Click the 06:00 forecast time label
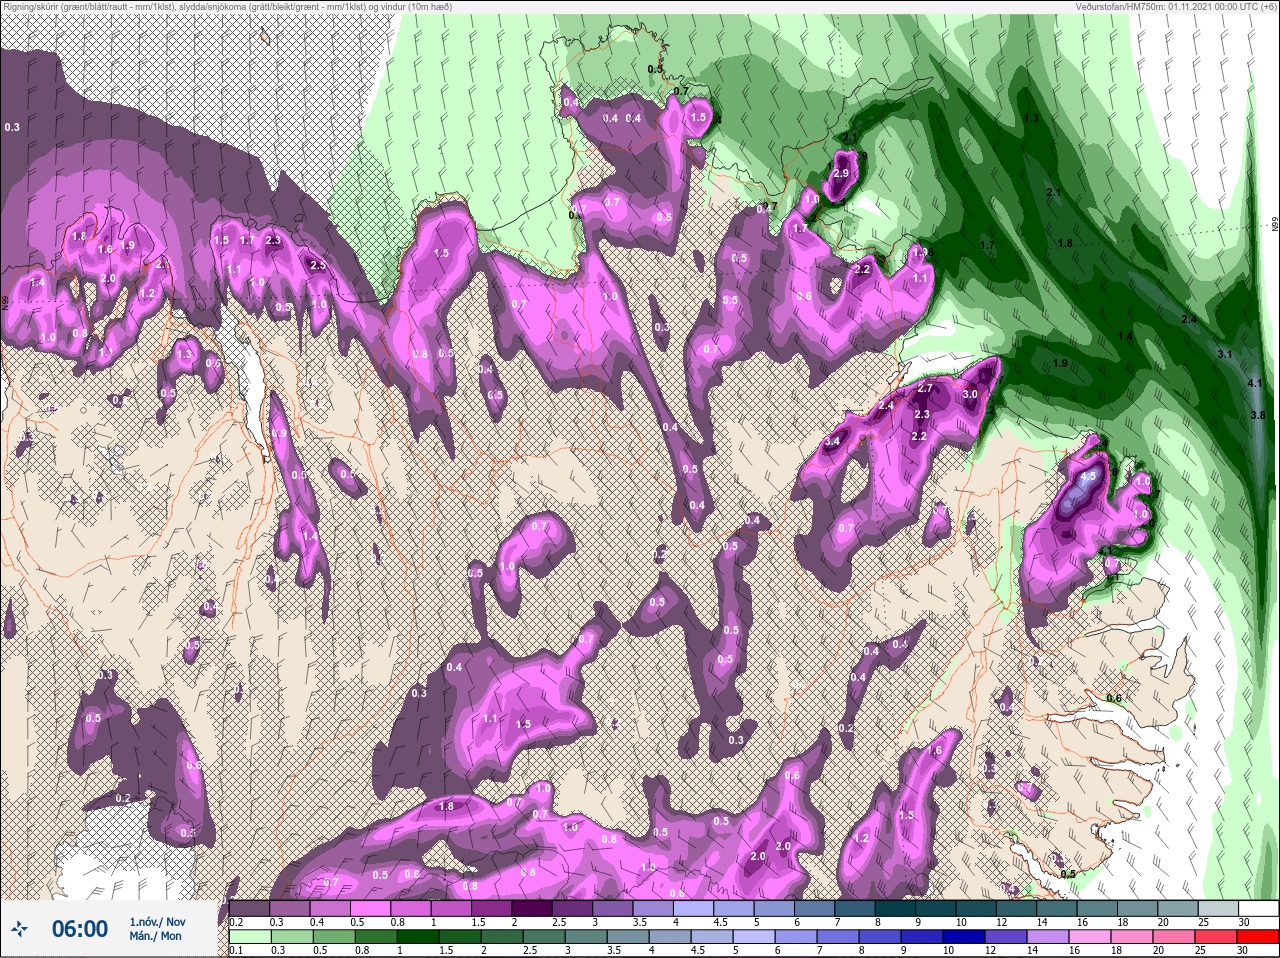This screenshot has height=958, width=1280. click(x=80, y=929)
